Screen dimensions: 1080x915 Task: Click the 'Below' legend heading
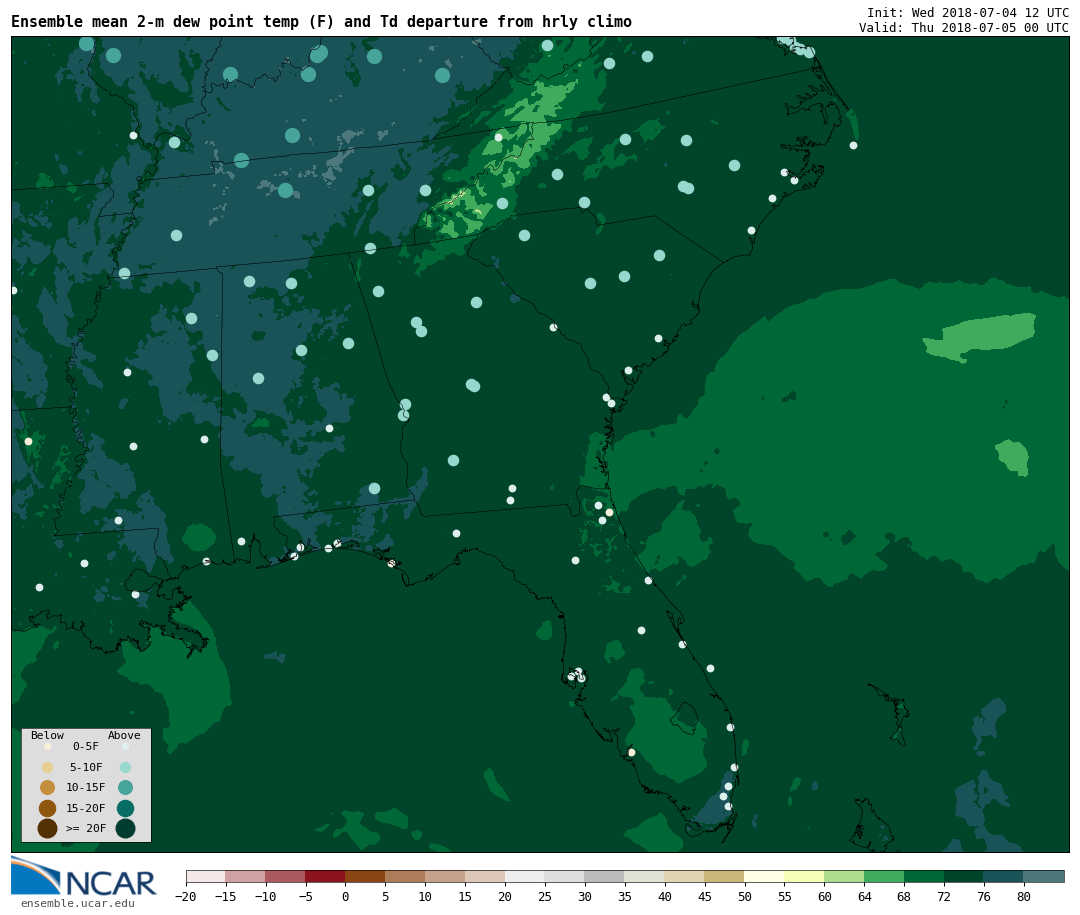[48, 735]
